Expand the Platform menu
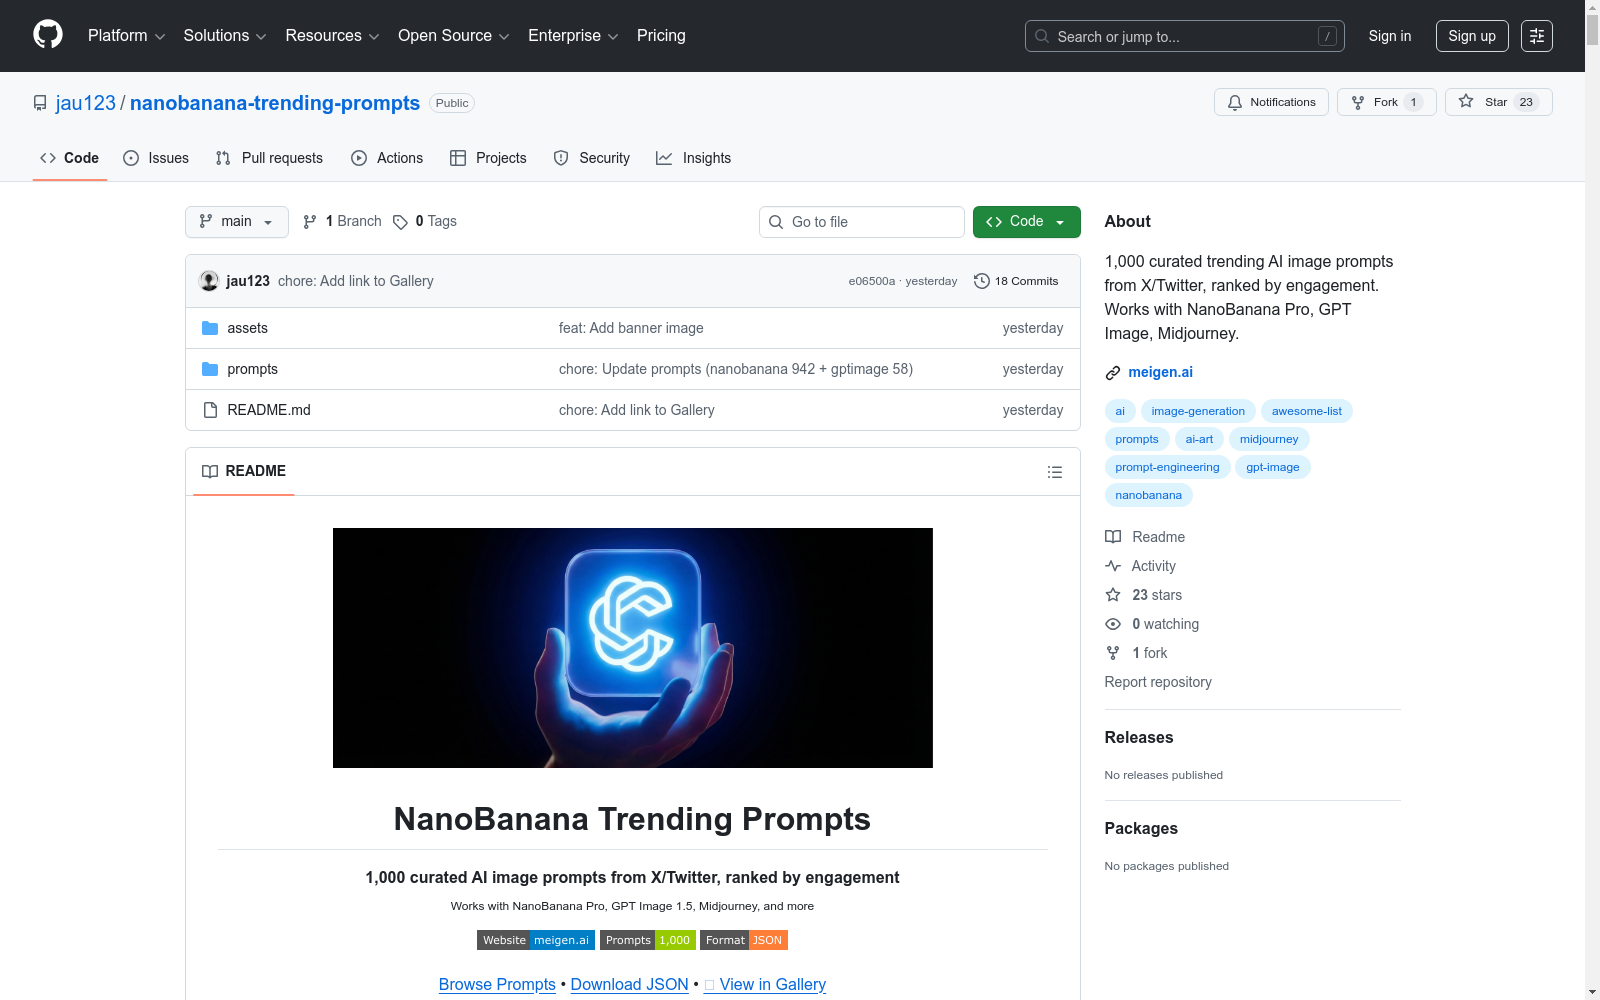The width and height of the screenshot is (1600, 1000). pyautogui.click(x=126, y=36)
